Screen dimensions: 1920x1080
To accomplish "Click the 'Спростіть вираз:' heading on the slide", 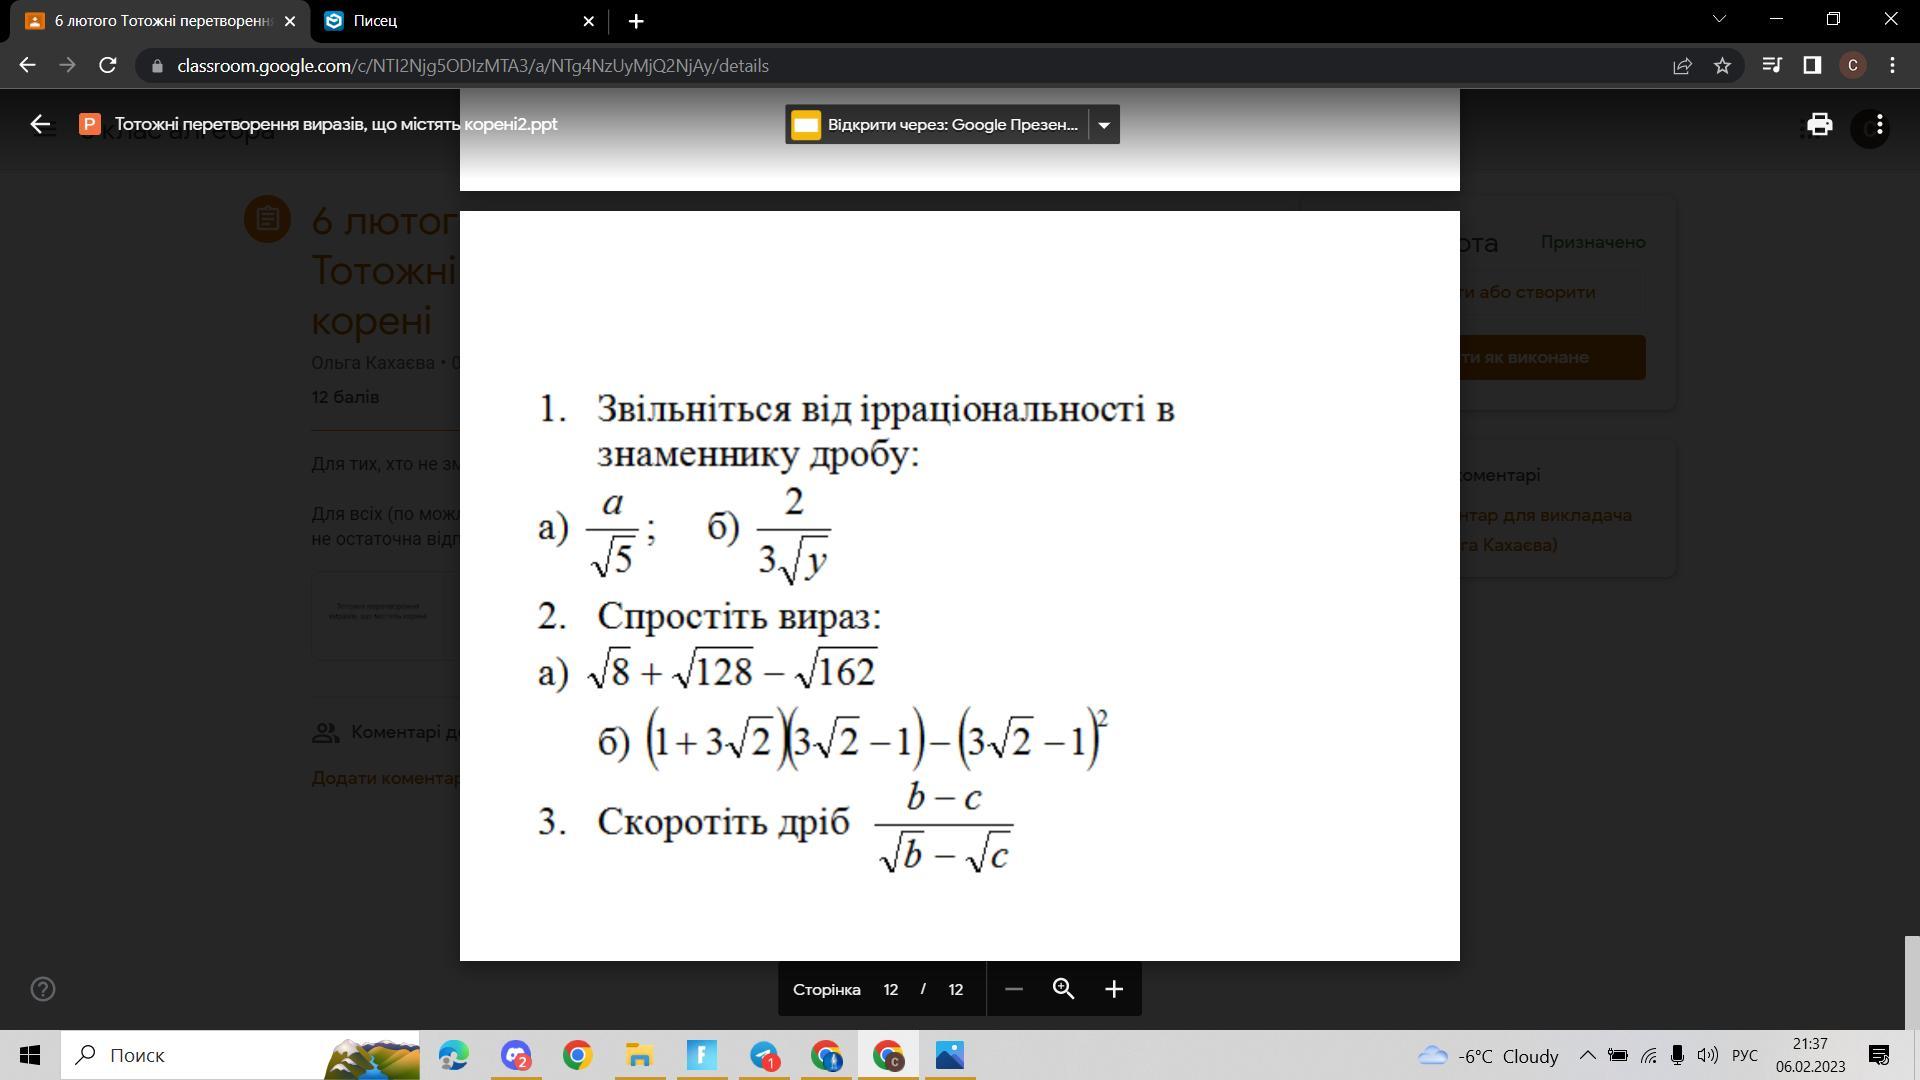I will (739, 616).
